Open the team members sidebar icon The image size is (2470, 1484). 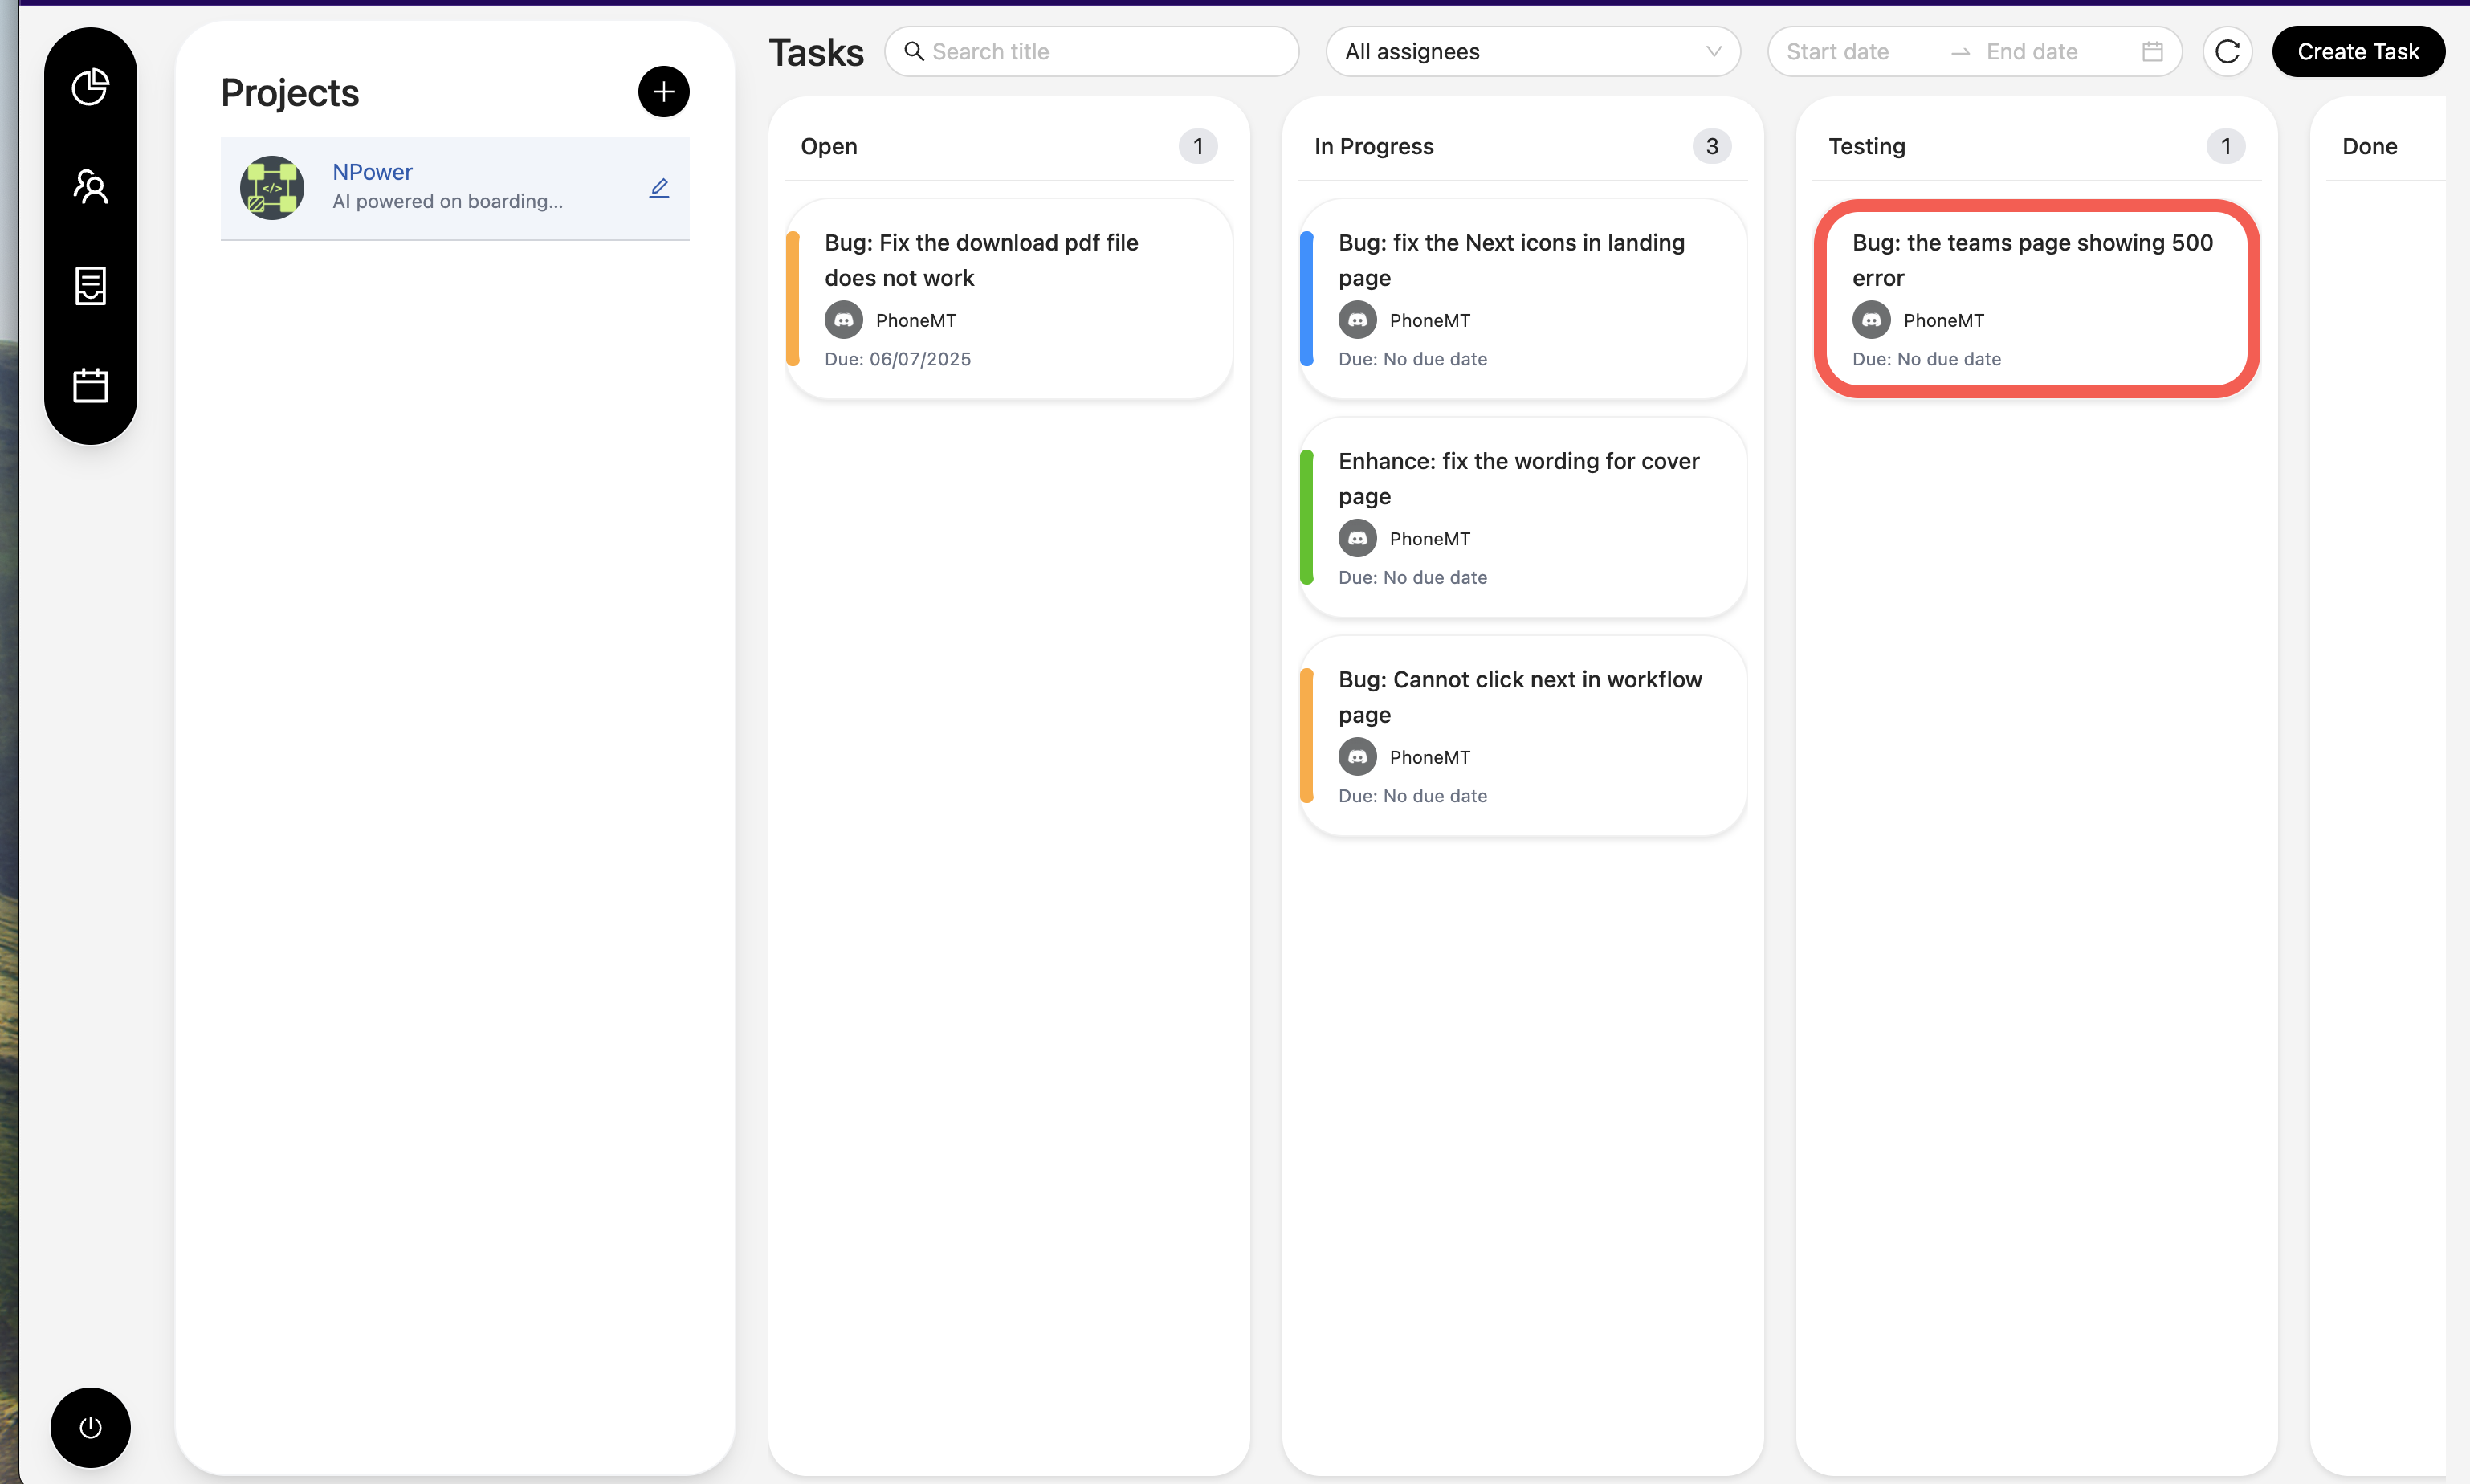click(90, 186)
